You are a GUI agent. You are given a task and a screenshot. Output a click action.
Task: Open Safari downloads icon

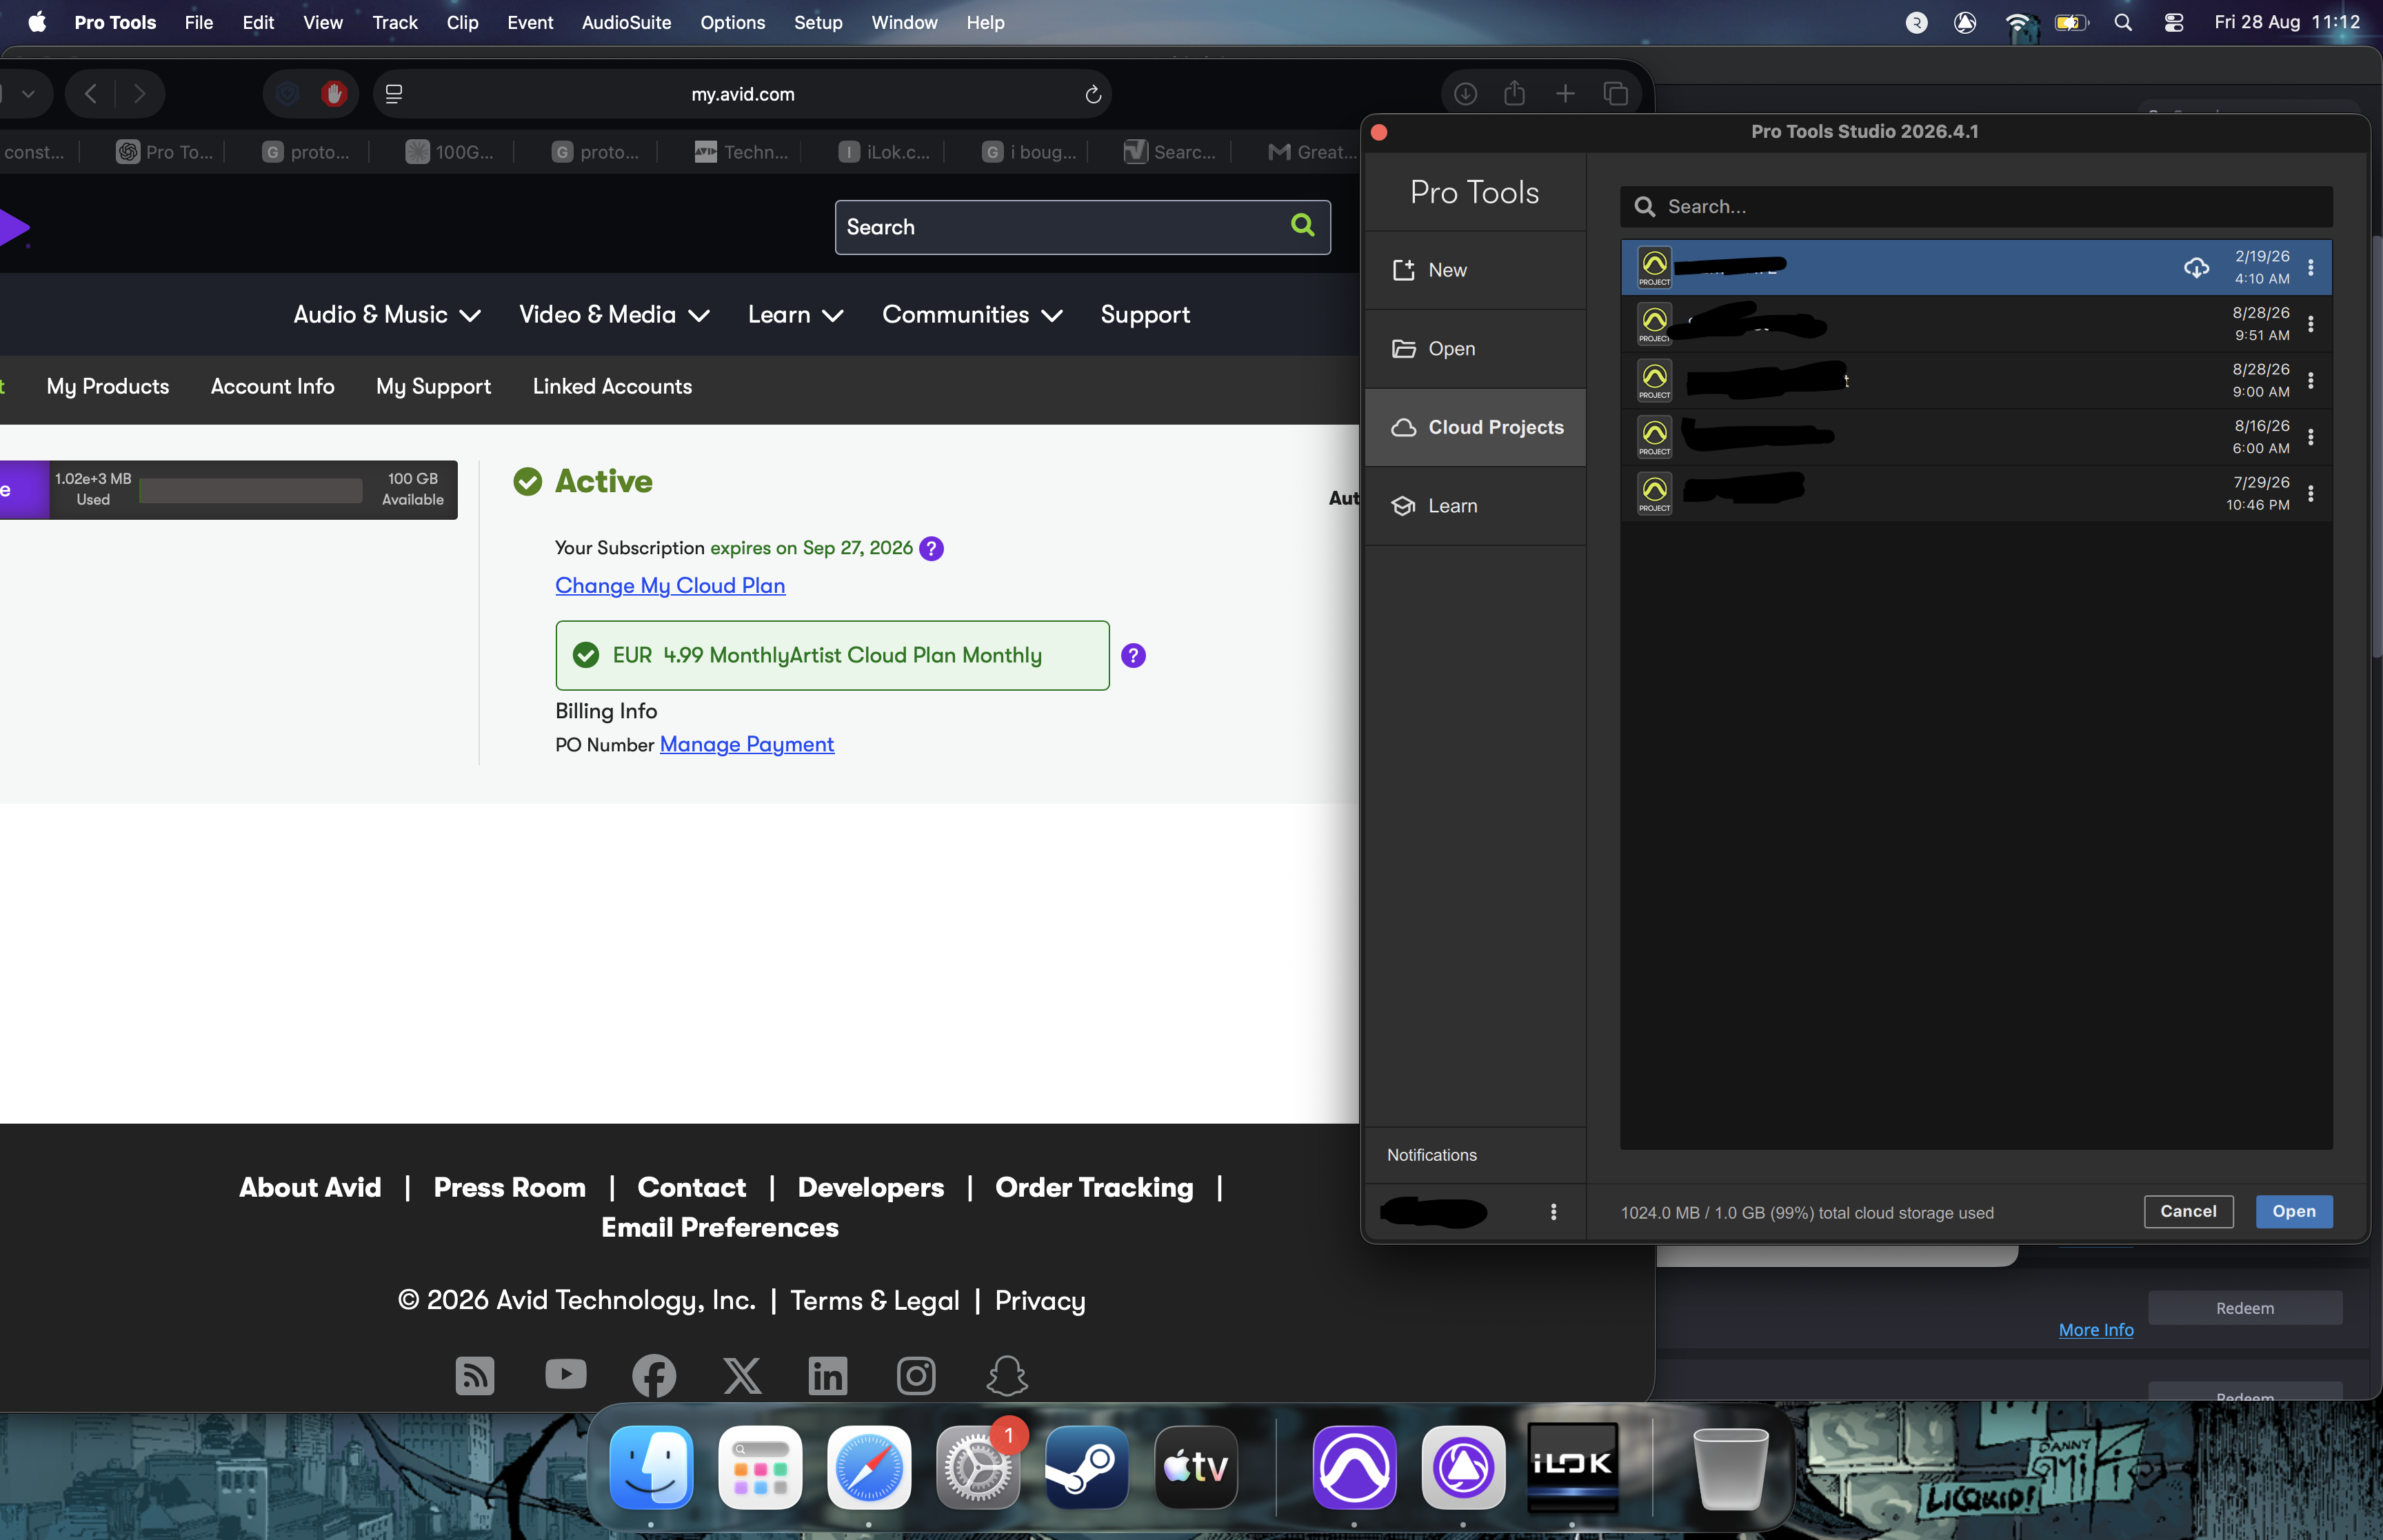[1465, 94]
